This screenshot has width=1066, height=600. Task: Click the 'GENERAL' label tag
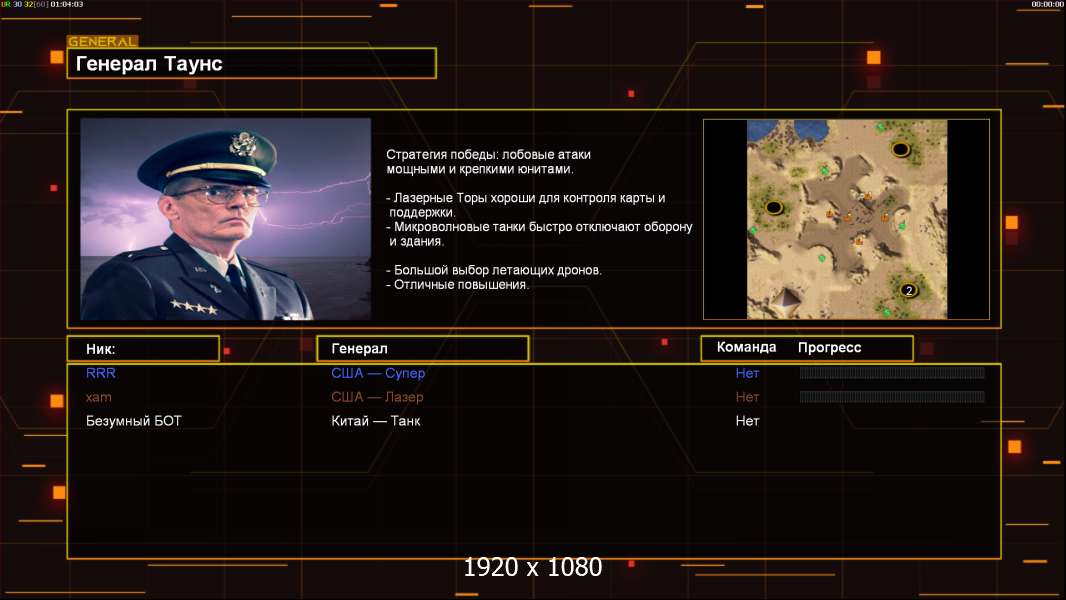pyautogui.click(x=103, y=41)
